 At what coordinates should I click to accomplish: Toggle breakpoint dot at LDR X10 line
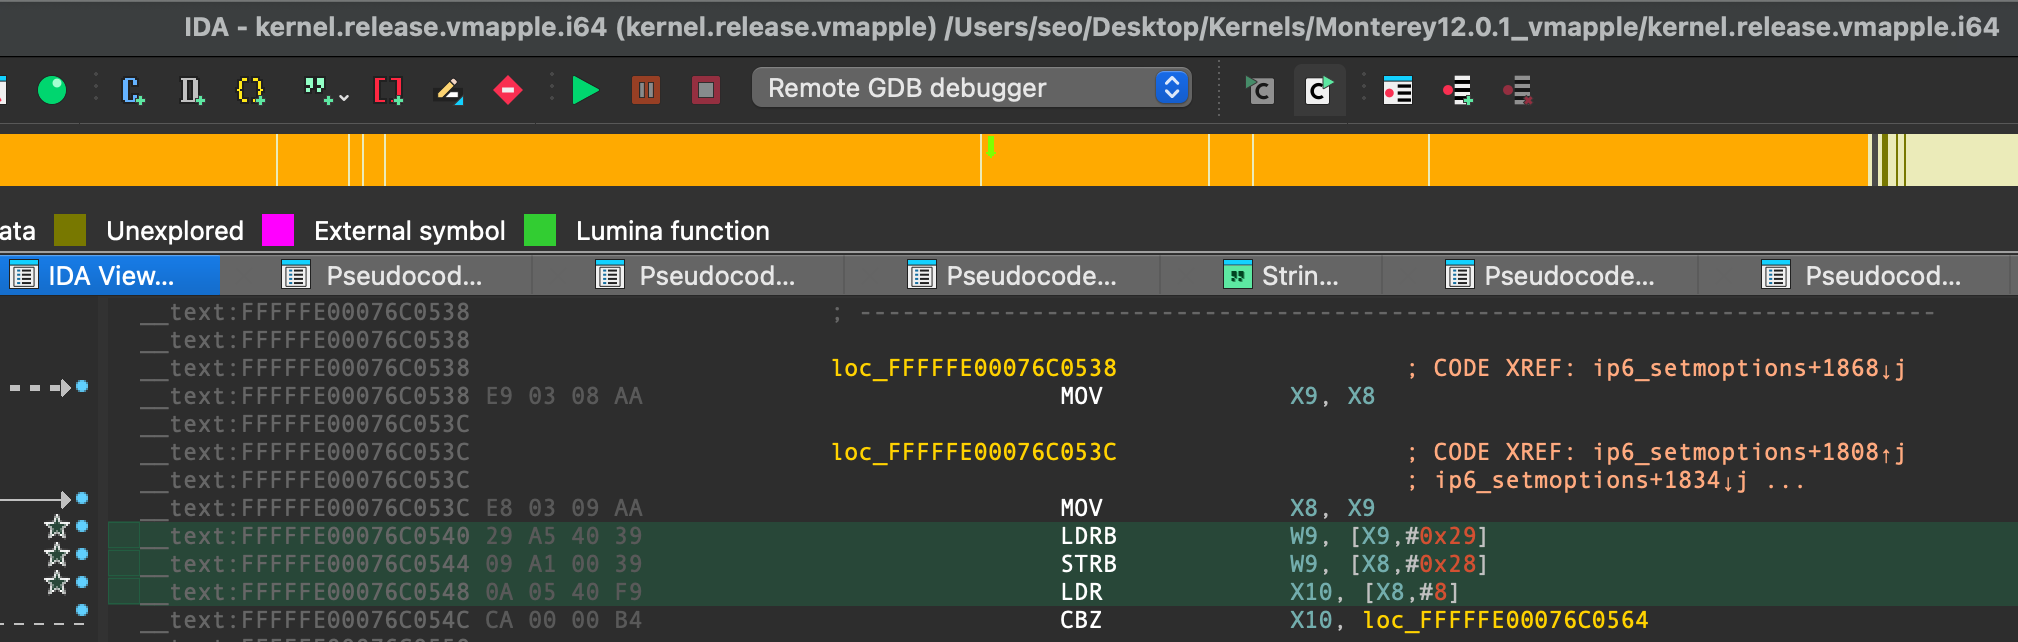click(82, 582)
